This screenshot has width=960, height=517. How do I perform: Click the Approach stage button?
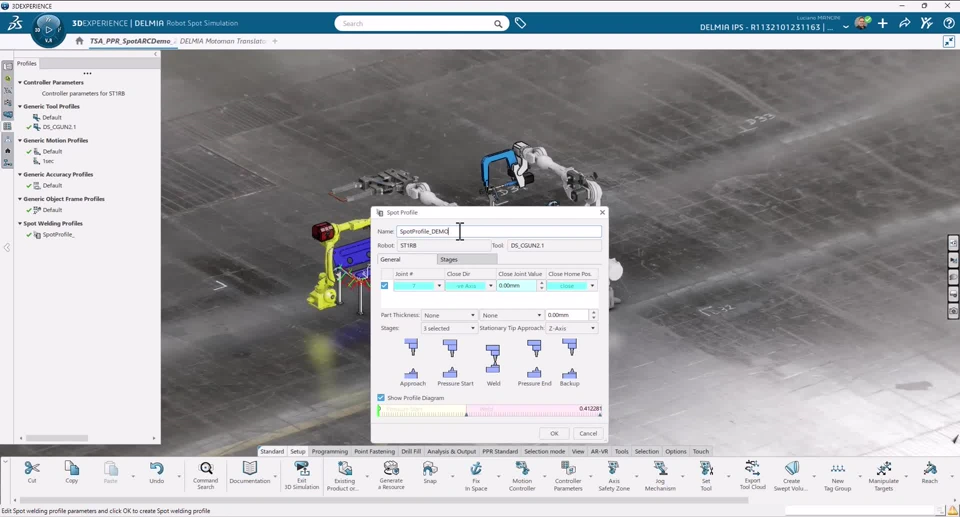pos(412,363)
